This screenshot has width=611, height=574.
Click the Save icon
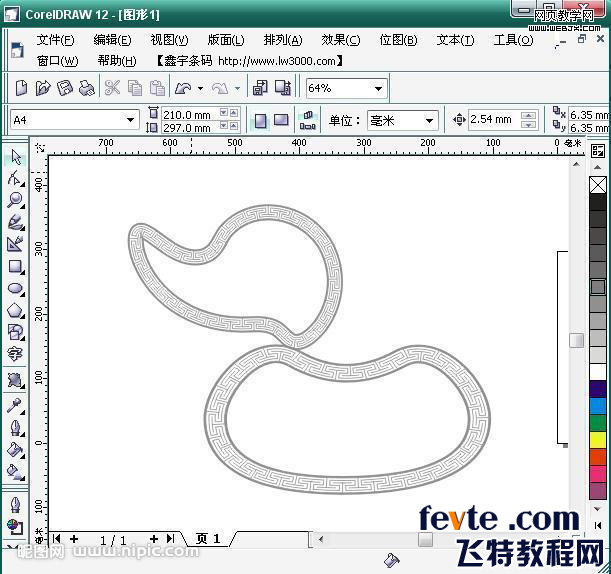(x=65, y=88)
